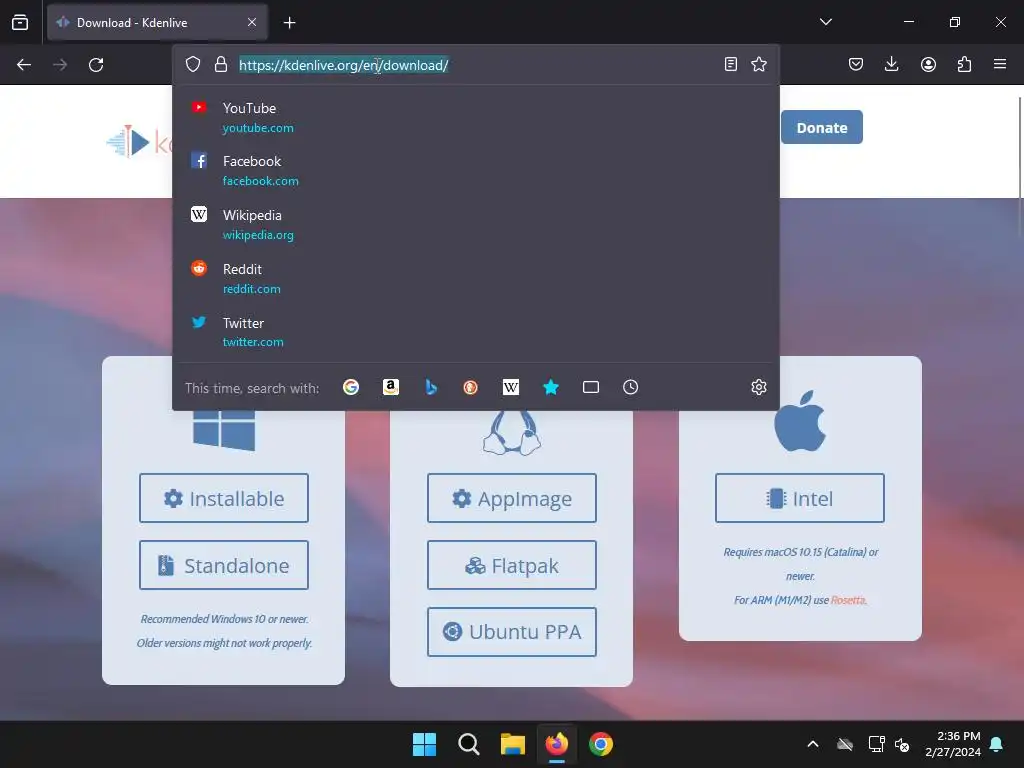Bookmark this page with the star icon
Viewport: 1024px width, 768px height.
click(759, 64)
